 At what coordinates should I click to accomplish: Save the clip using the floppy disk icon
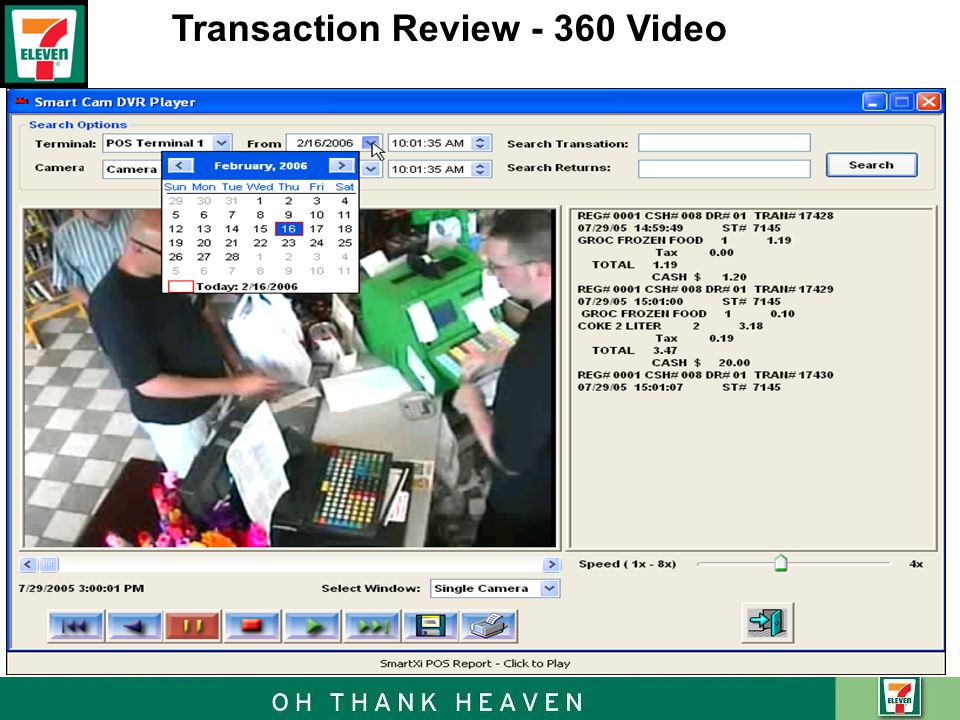tap(430, 626)
